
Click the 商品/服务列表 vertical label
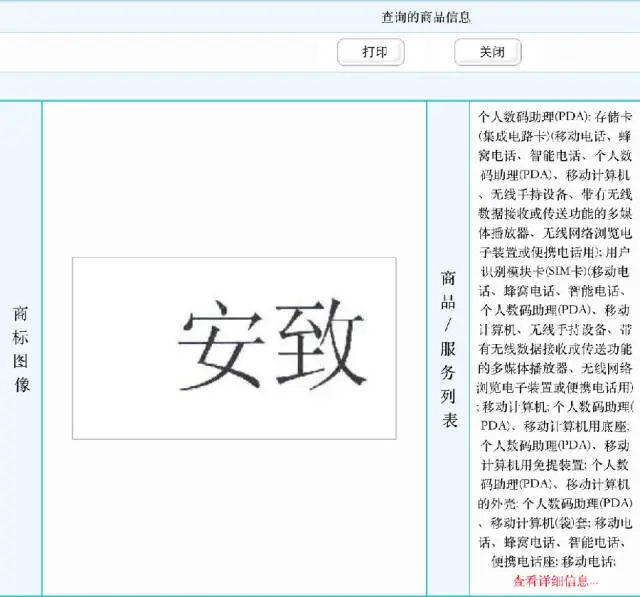pos(448,349)
